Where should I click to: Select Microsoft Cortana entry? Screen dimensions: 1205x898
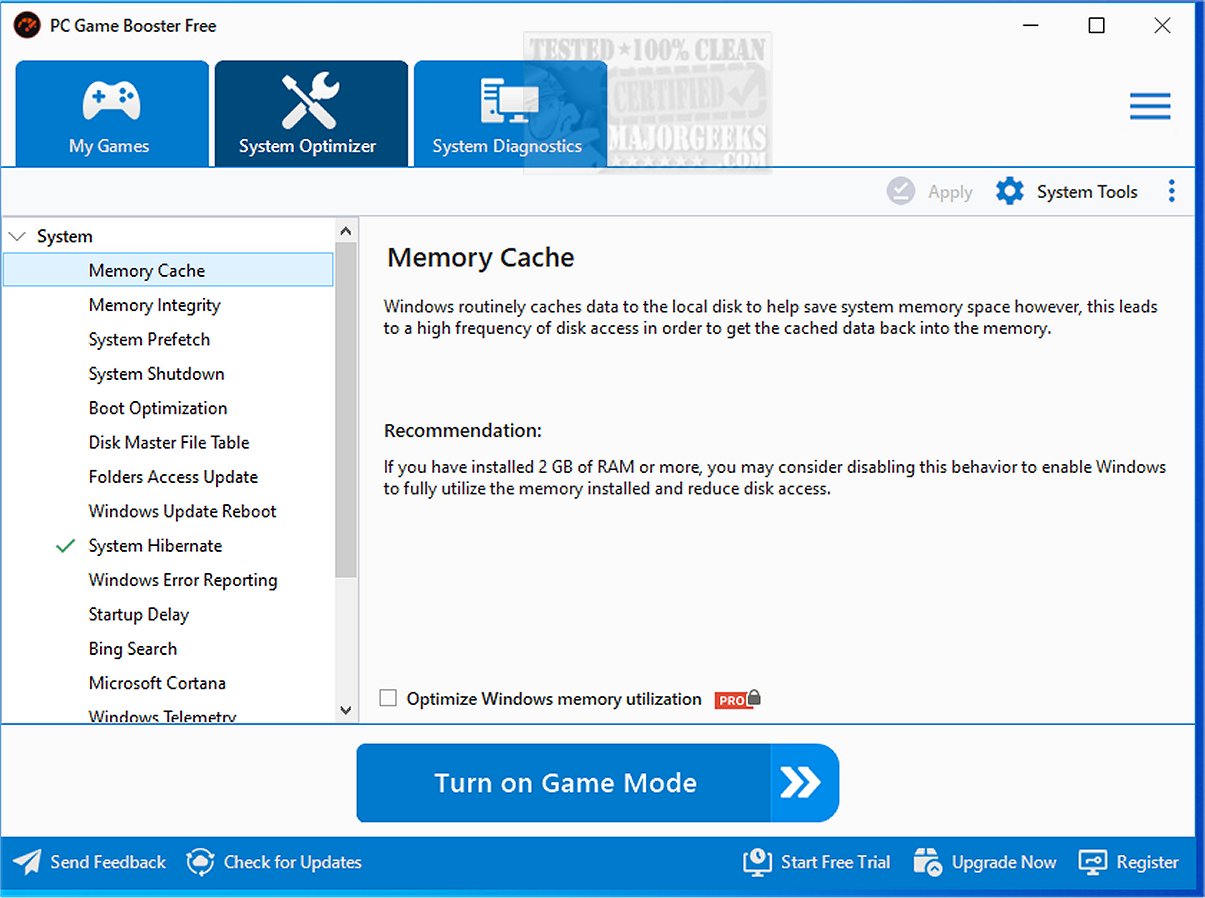[x=157, y=683]
